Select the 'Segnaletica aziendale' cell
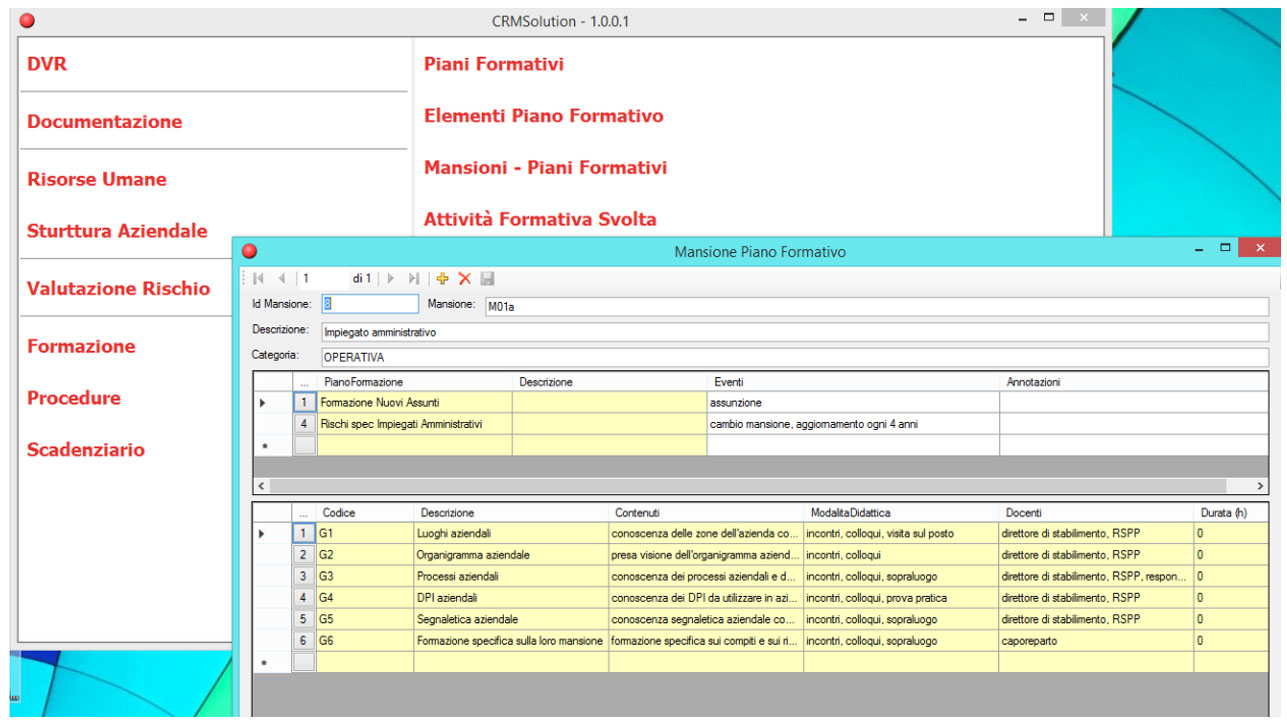 (511, 620)
